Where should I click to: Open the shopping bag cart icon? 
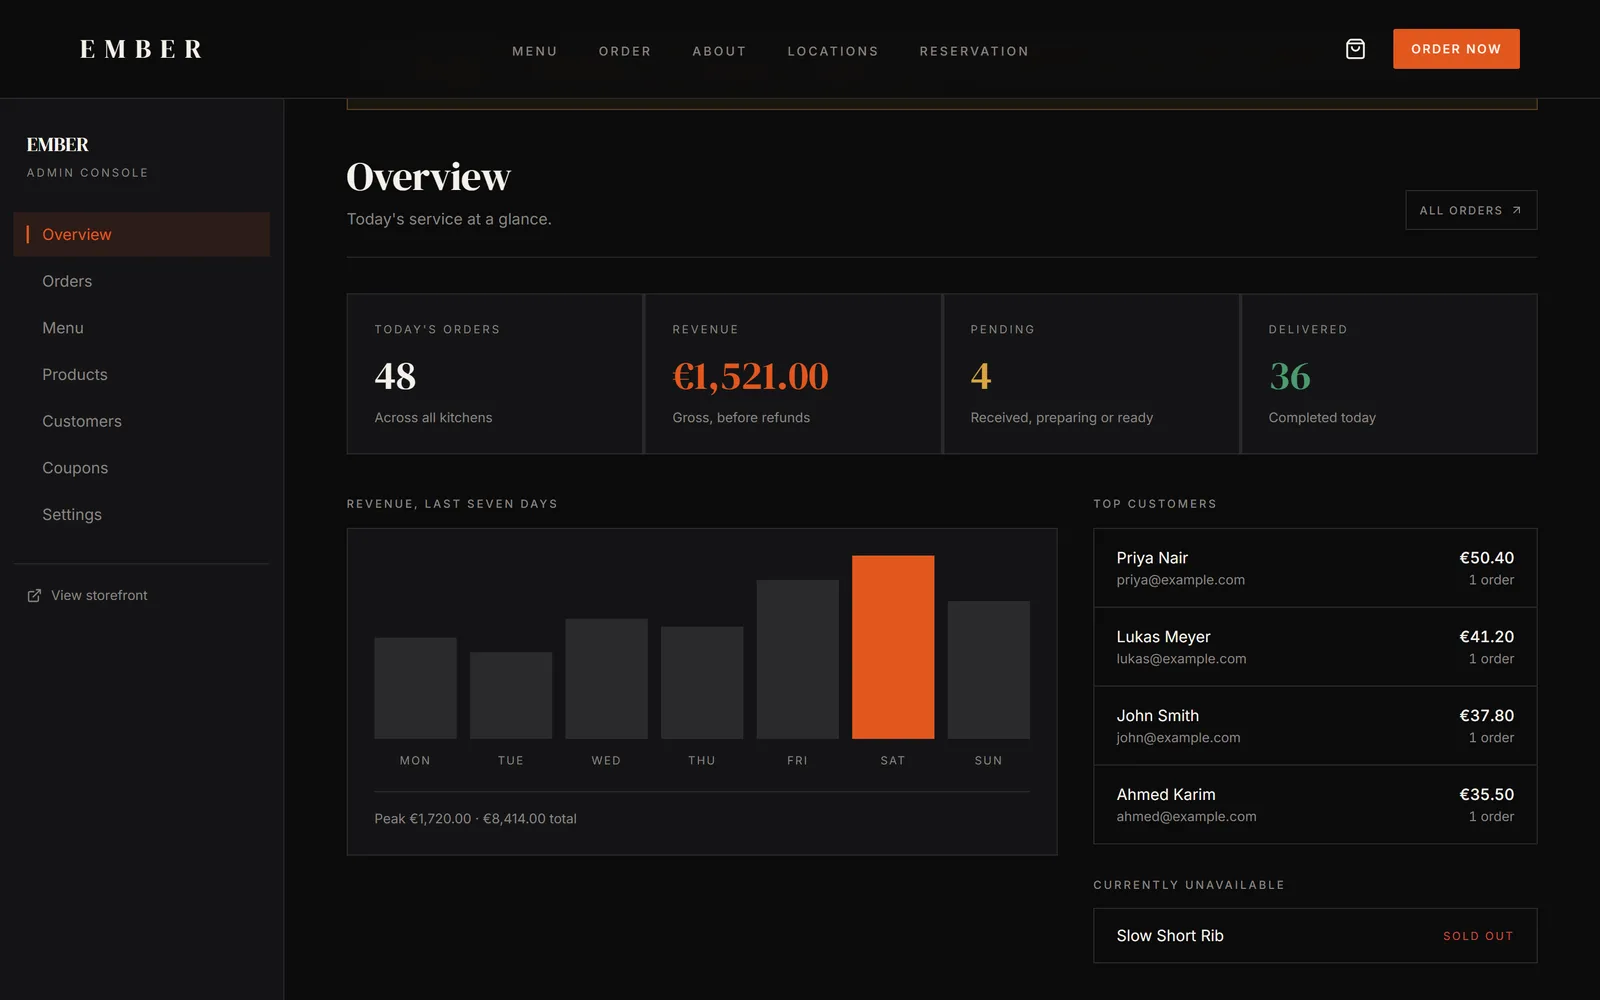[x=1355, y=49]
